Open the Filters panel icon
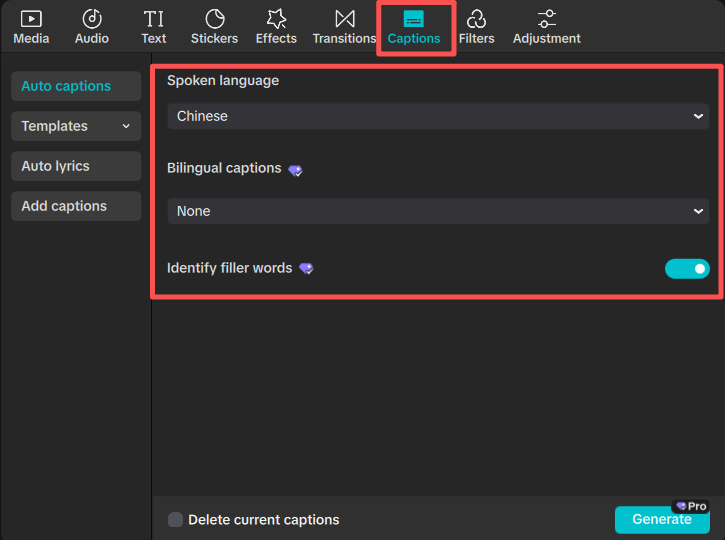 click(x=476, y=19)
